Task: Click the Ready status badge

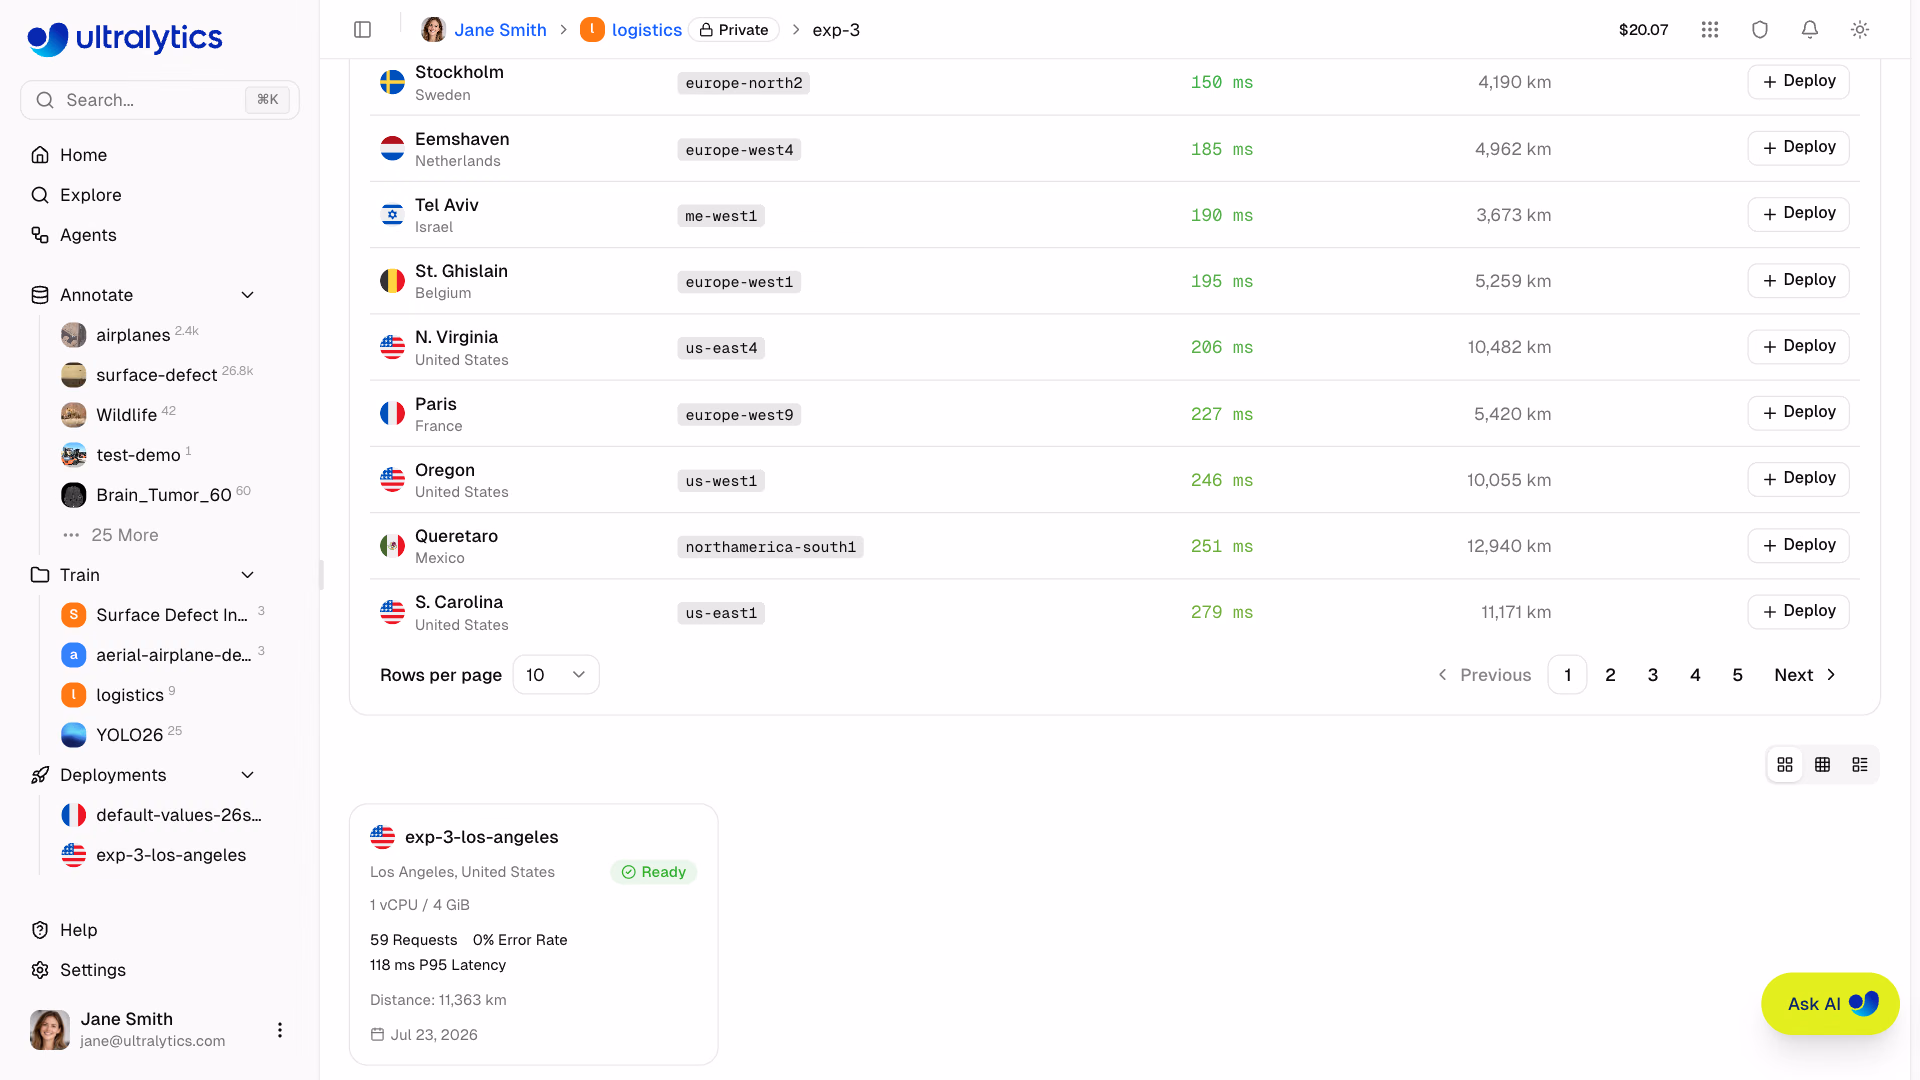Action: click(654, 872)
